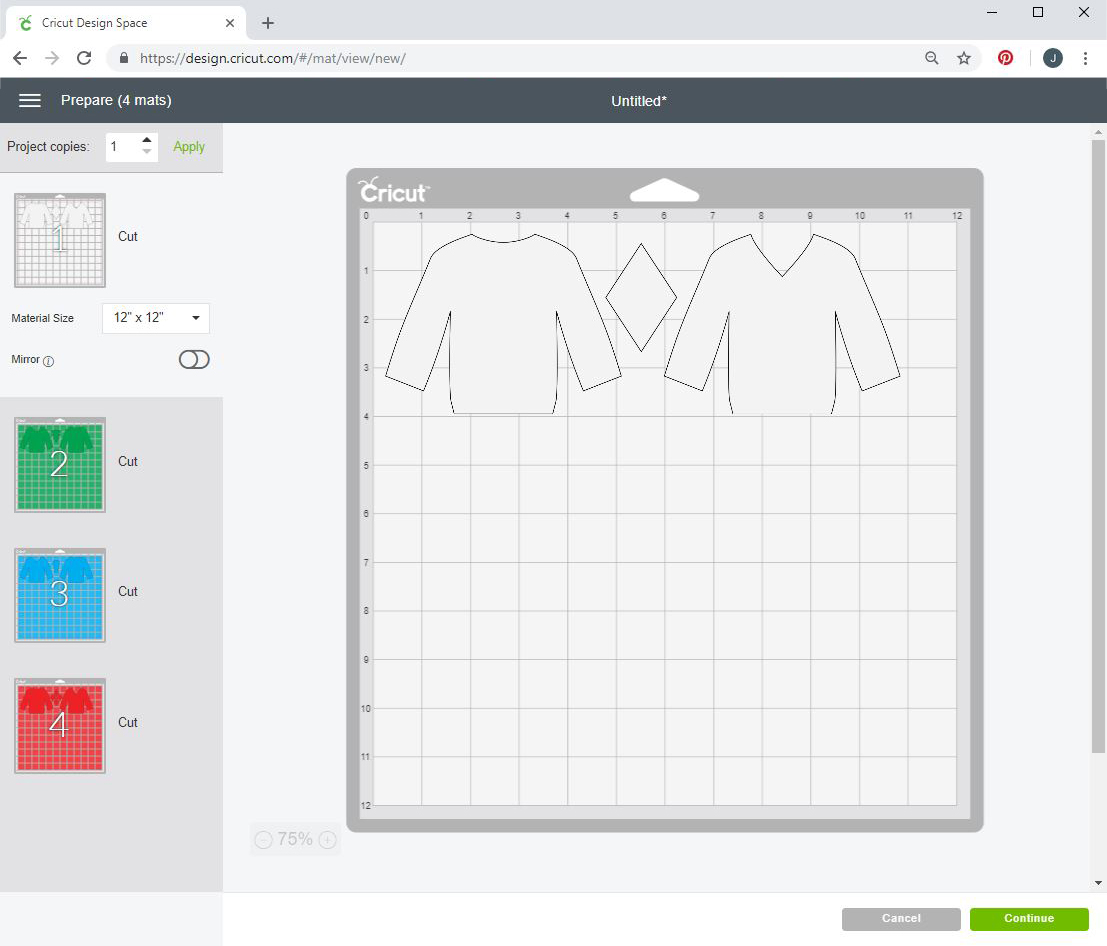Image resolution: width=1107 pixels, height=946 pixels.
Task: Go forward in browser history
Action: (x=52, y=58)
